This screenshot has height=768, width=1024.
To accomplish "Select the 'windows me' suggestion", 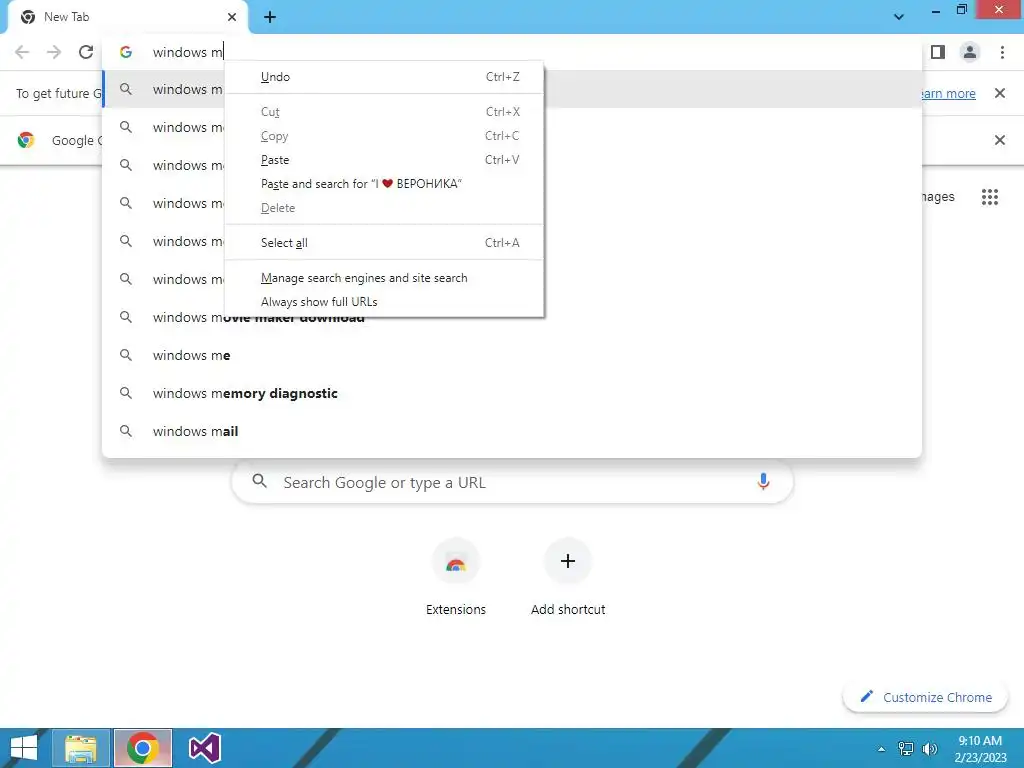I will [512, 355].
